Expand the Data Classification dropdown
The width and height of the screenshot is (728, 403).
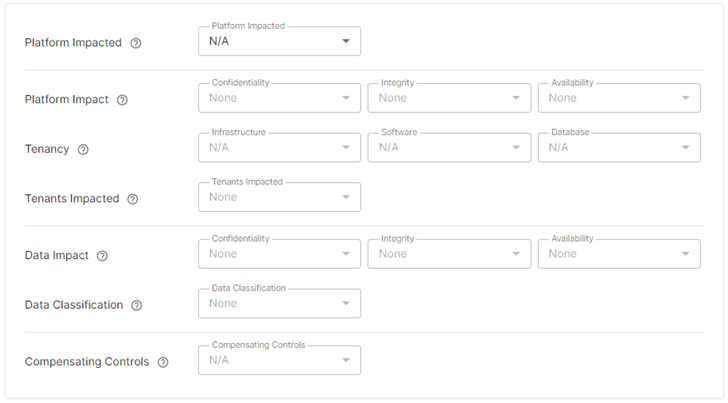point(280,303)
